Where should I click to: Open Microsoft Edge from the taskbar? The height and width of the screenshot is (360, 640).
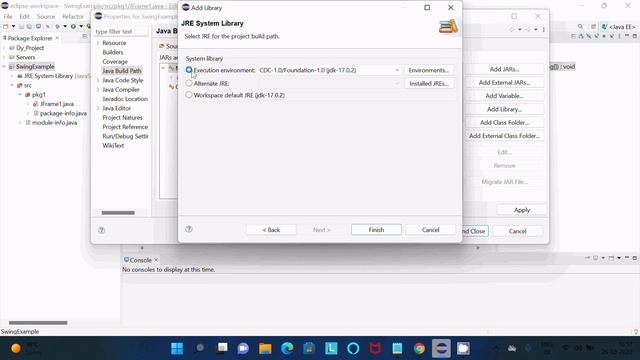[287, 349]
